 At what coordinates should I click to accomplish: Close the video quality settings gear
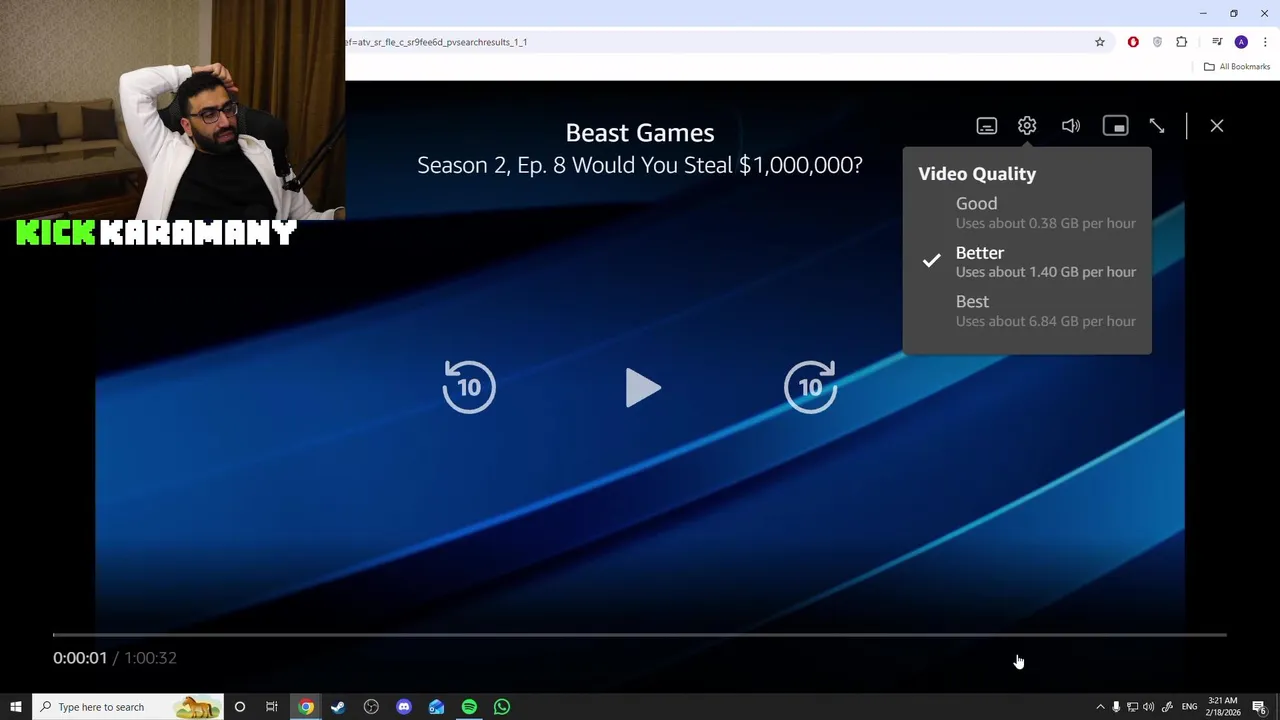tap(1027, 126)
